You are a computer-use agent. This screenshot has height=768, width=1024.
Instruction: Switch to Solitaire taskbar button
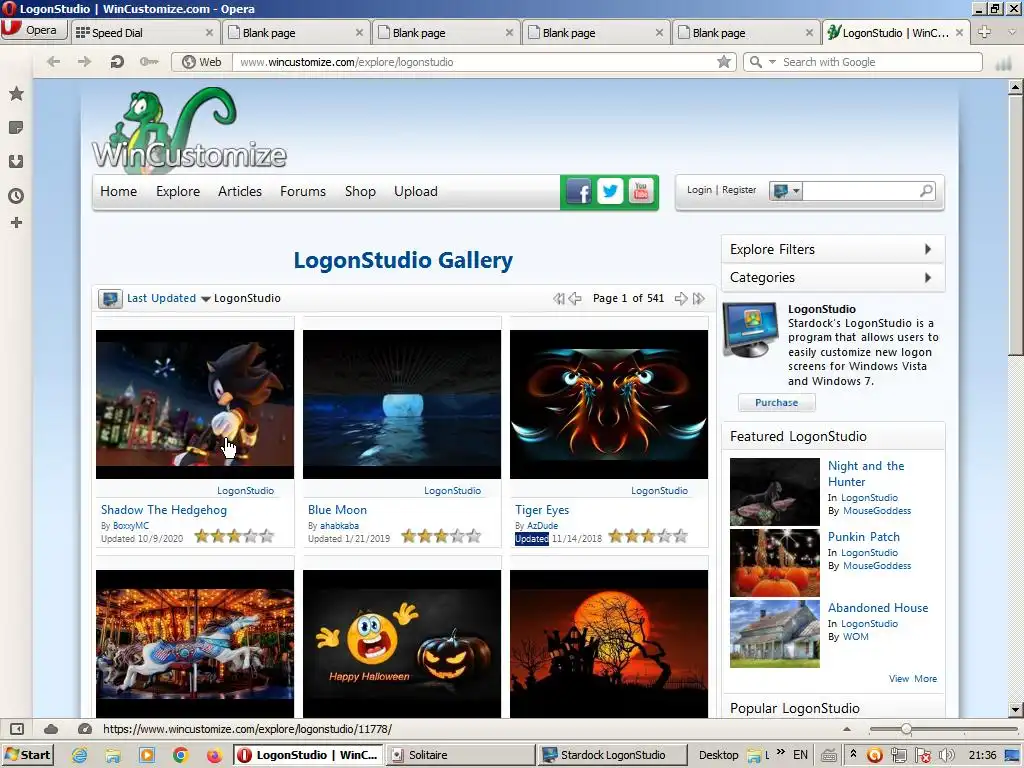pyautogui.click(x=460, y=755)
